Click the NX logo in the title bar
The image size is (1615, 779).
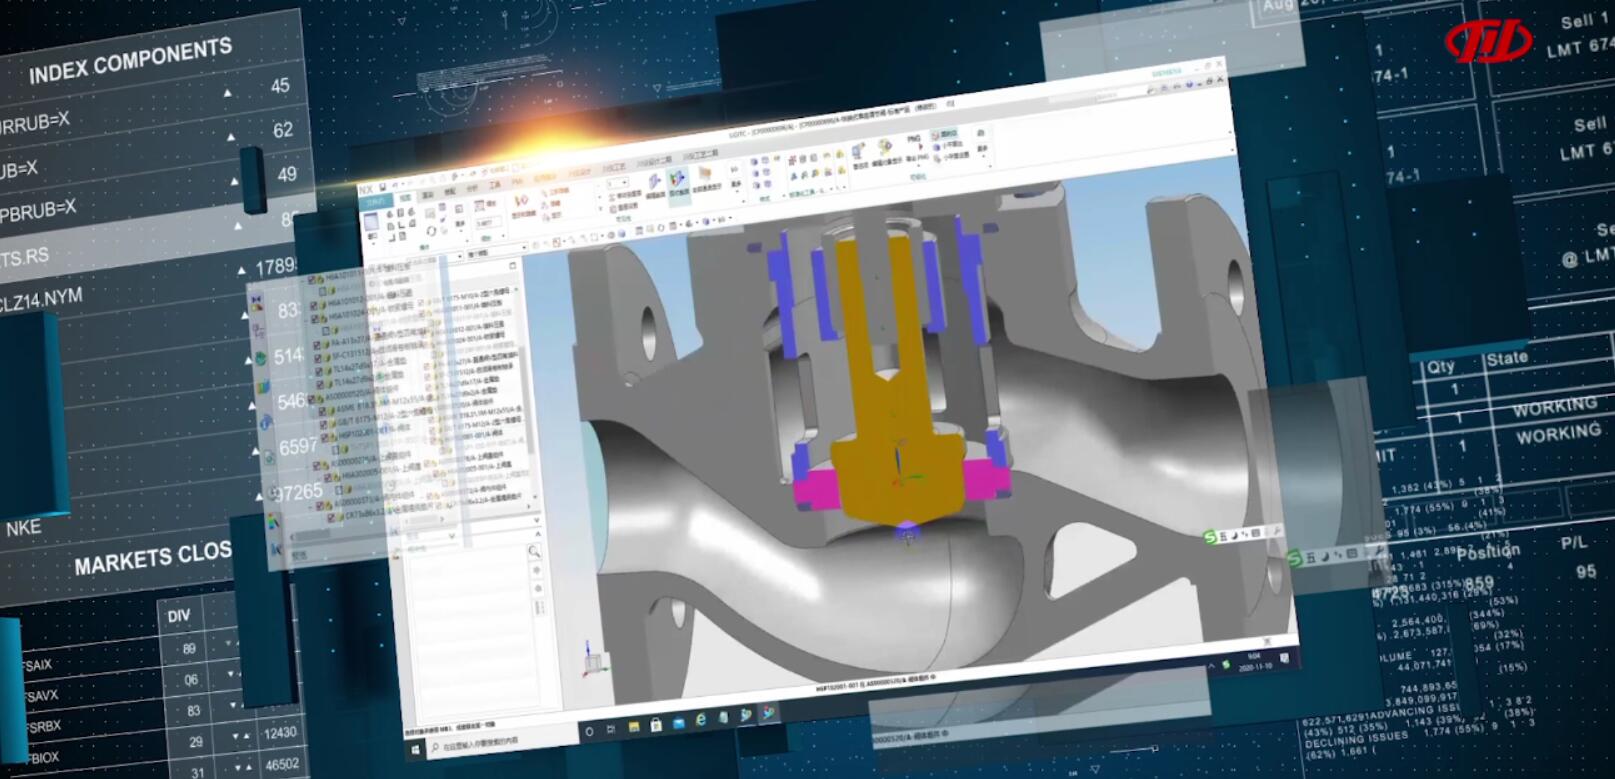click(366, 189)
